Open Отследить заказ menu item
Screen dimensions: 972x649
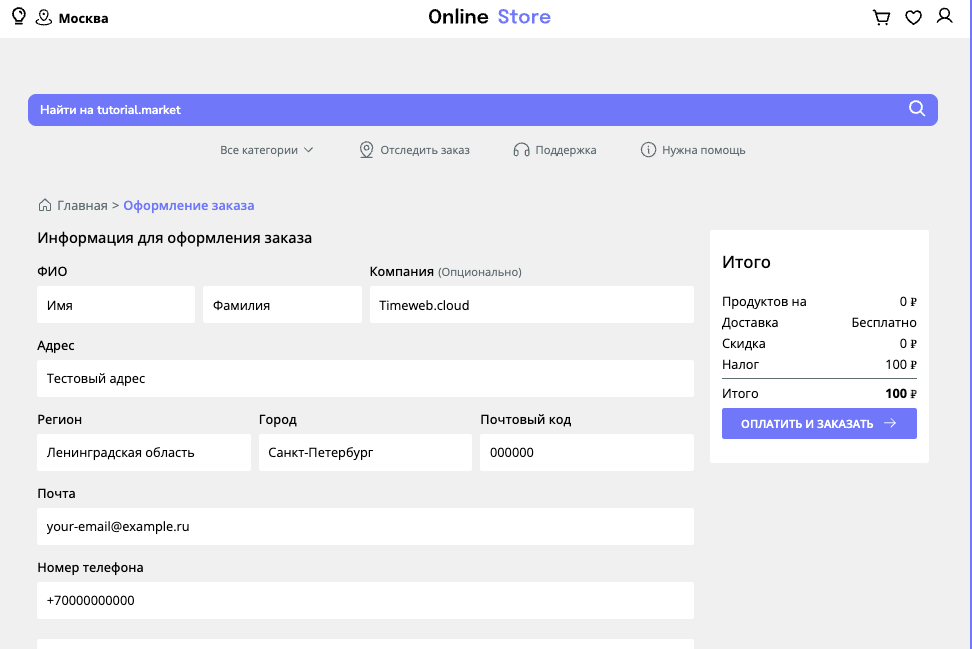414,150
